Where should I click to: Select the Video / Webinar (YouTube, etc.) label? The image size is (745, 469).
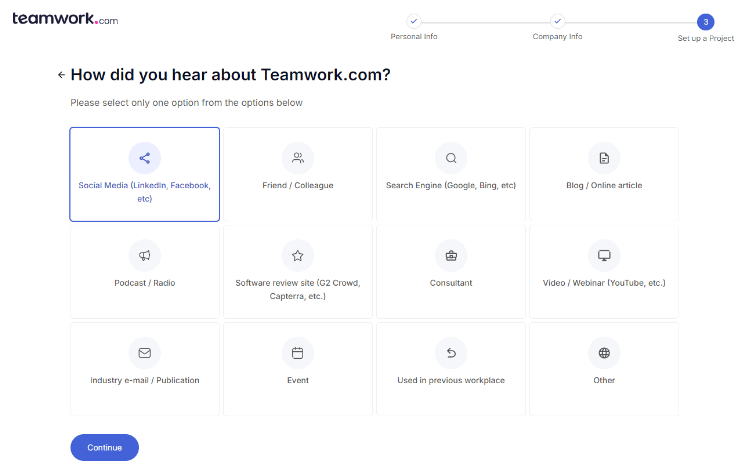point(604,283)
